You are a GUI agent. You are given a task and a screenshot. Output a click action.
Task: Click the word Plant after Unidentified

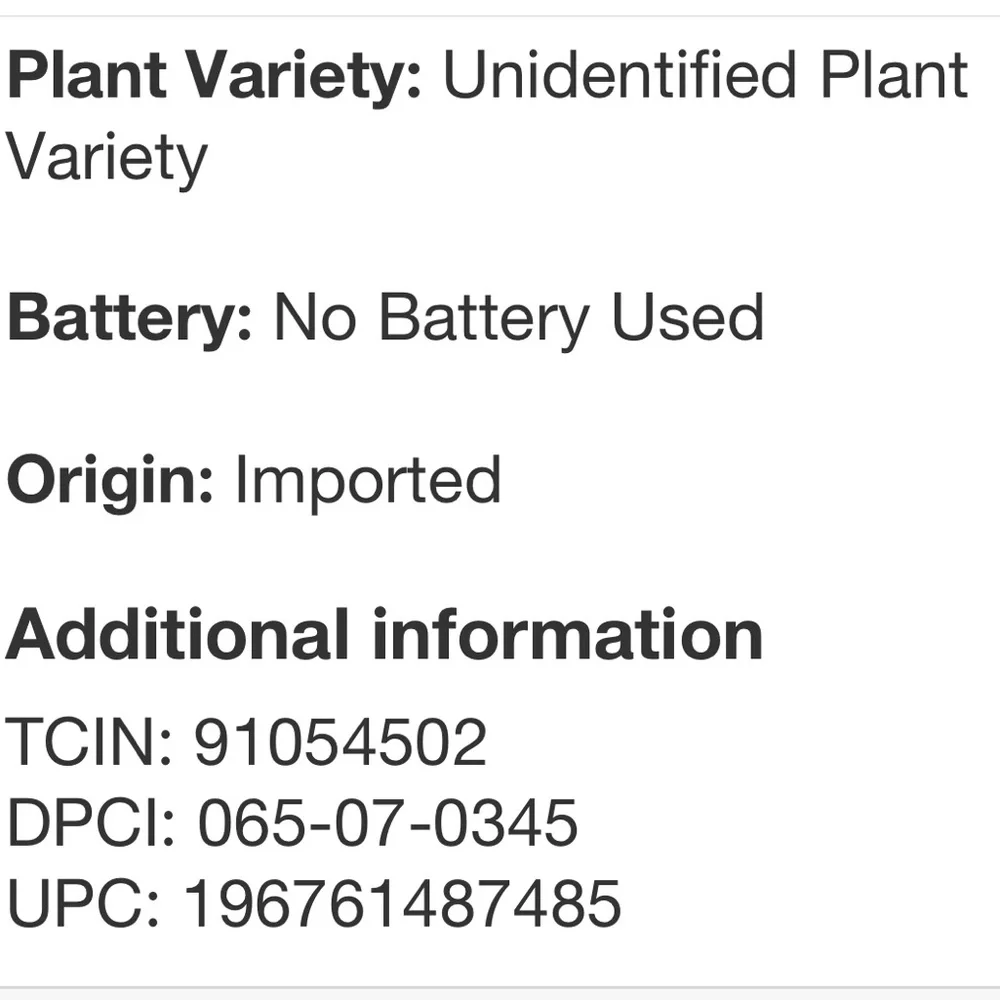(894, 75)
